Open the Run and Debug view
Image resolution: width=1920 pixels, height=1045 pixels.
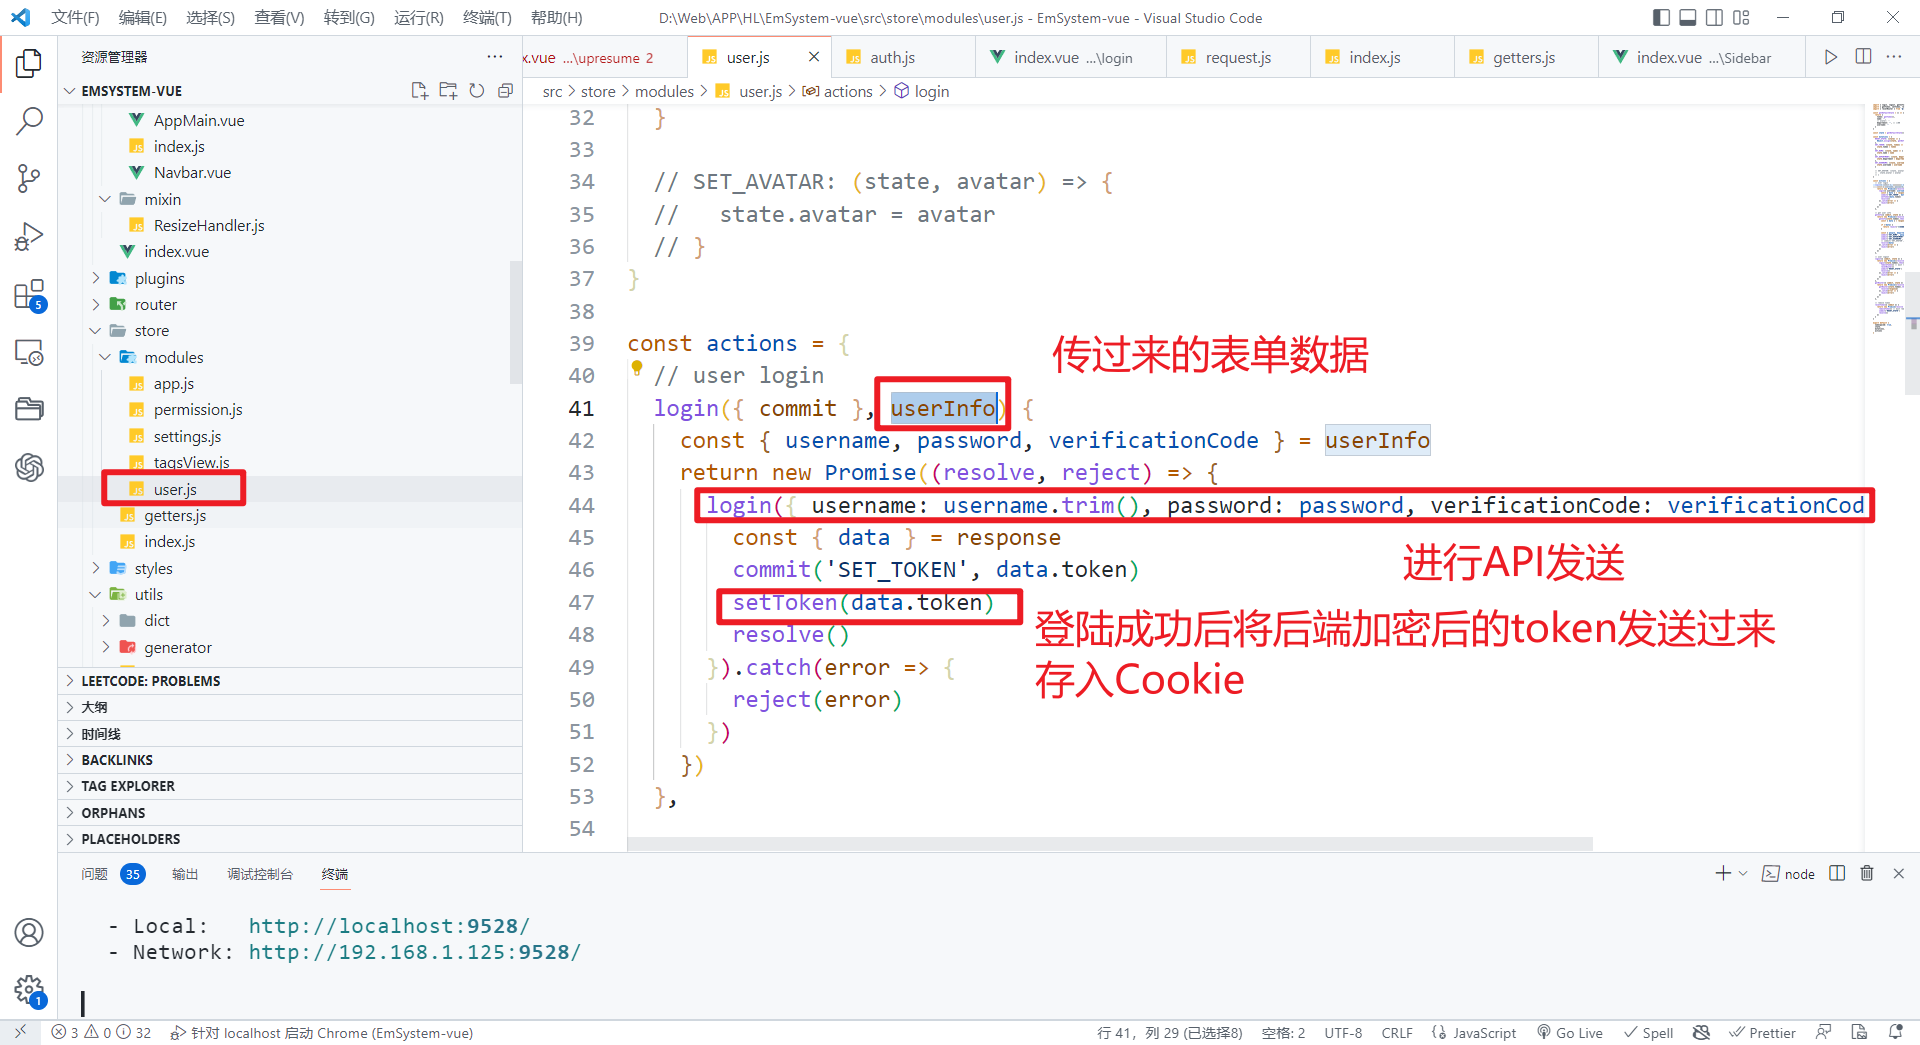point(29,237)
